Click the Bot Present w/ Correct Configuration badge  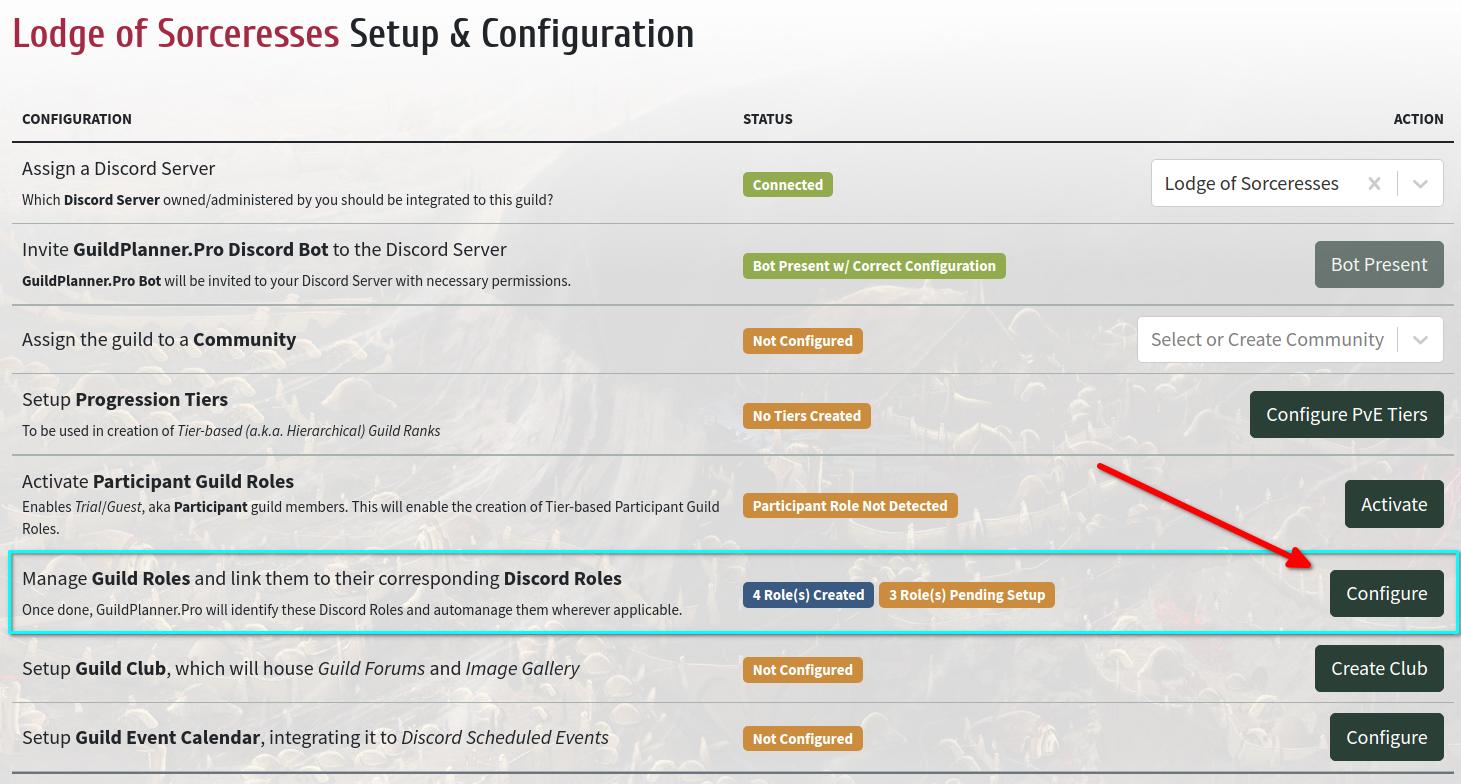[x=874, y=266]
